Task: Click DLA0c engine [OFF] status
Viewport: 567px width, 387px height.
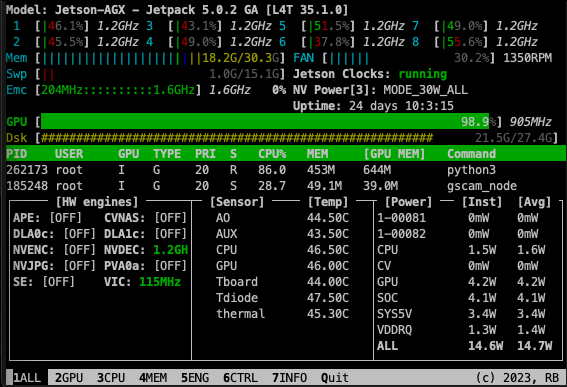Action: [80, 234]
